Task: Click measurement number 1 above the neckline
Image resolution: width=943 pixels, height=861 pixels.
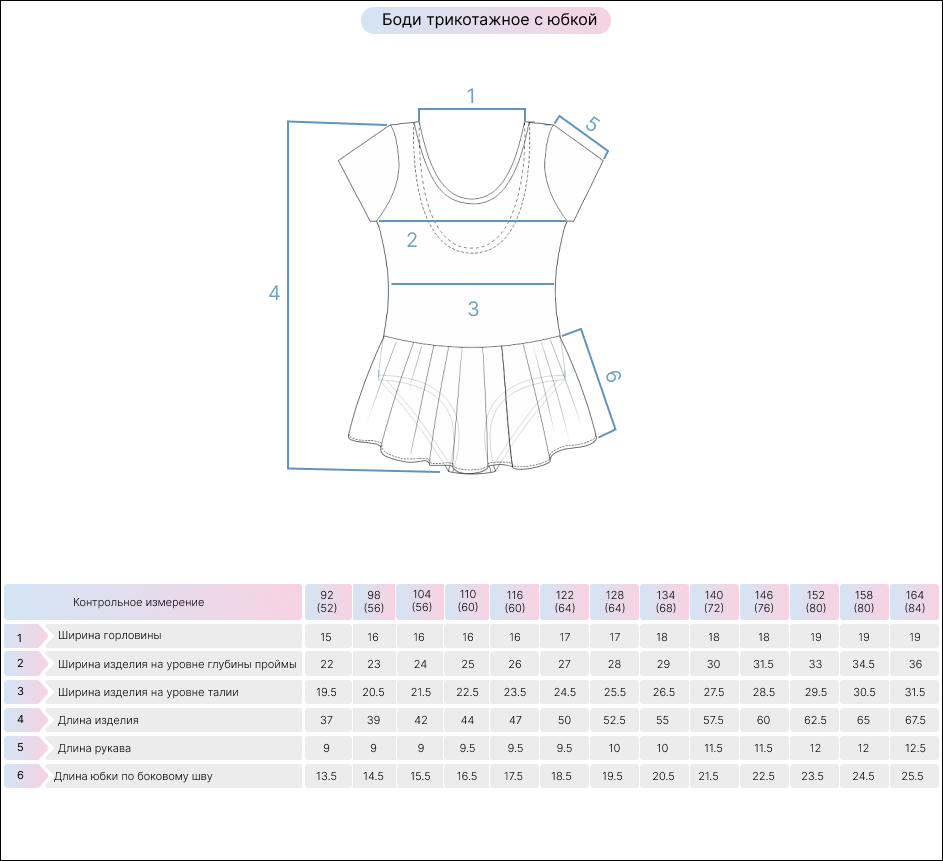Action: (x=471, y=96)
